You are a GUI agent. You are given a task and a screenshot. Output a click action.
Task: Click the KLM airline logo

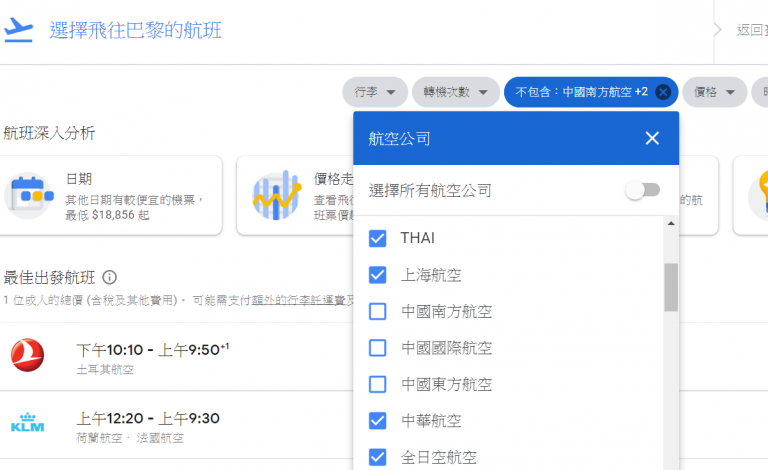(x=27, y=423)
